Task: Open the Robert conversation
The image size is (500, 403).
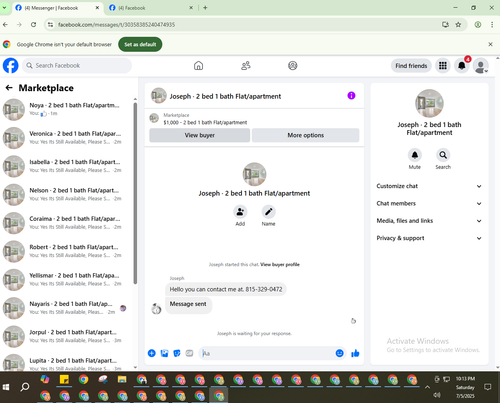Action: pos(67,251)
